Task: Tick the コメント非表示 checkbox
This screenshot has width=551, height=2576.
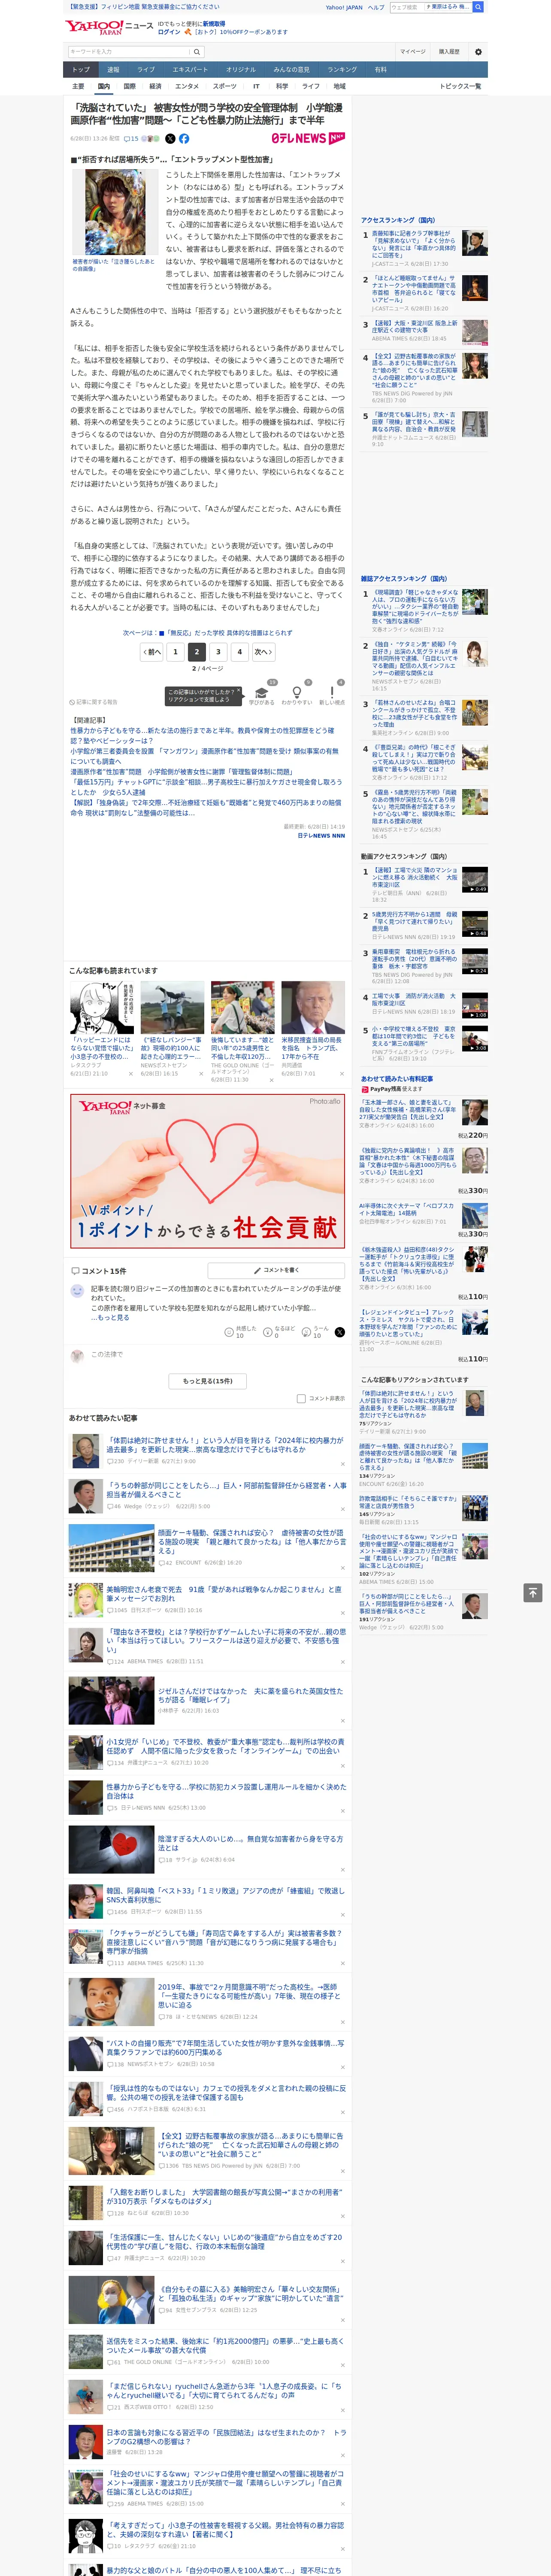Action: pyautogui.click(x=301, y=1399)
